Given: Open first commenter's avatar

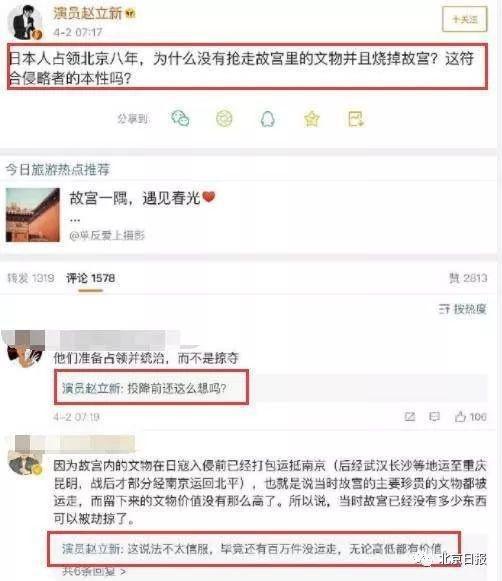Looking at the screenshot, I should coord(25,351).
